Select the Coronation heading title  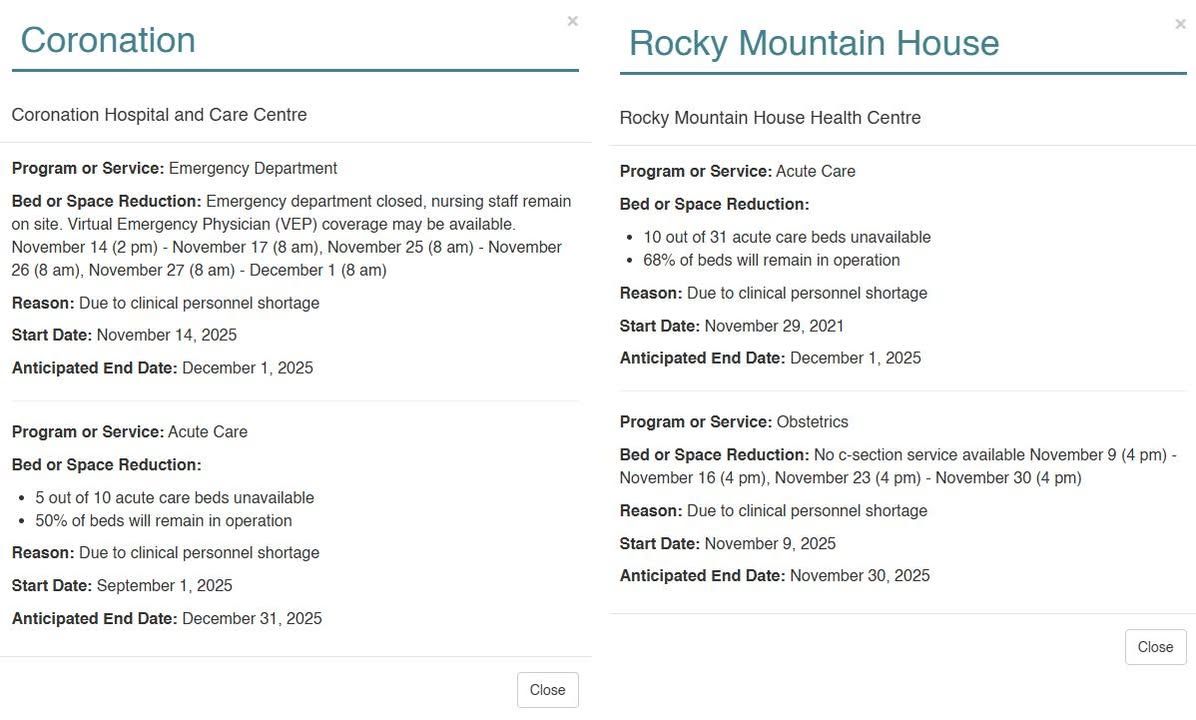(x=108, y=40)
